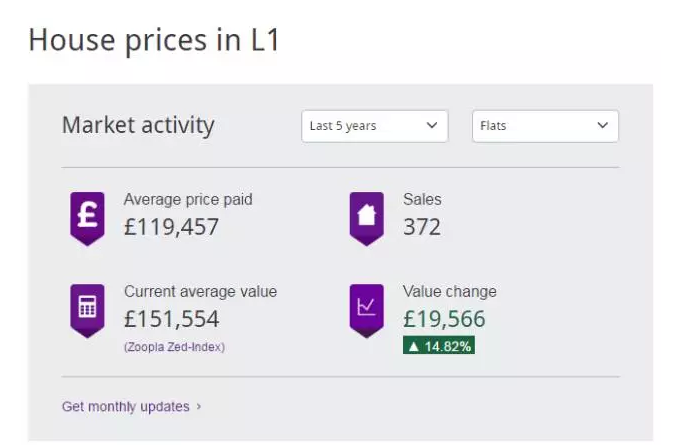Click the purple house Sales icon
The height and width of the screenshot is (445, 674).
click(x=367, y=218)
